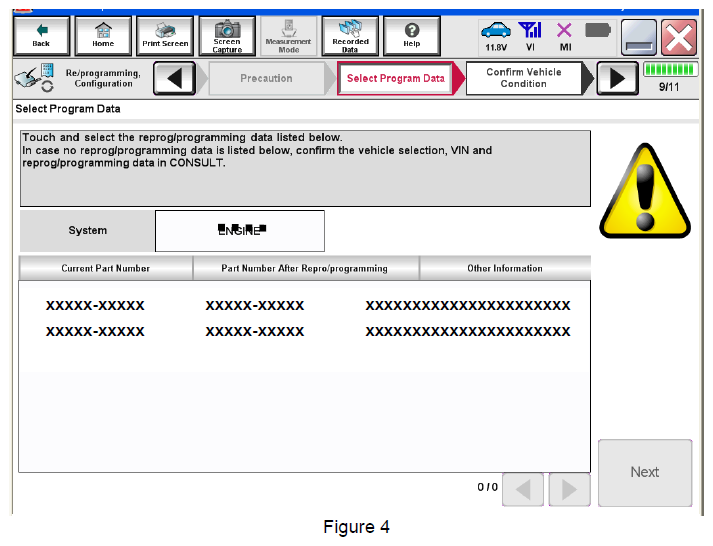713x546 pixels.
Task: Go to previous step with left arrow
Action: pos(174,79)
